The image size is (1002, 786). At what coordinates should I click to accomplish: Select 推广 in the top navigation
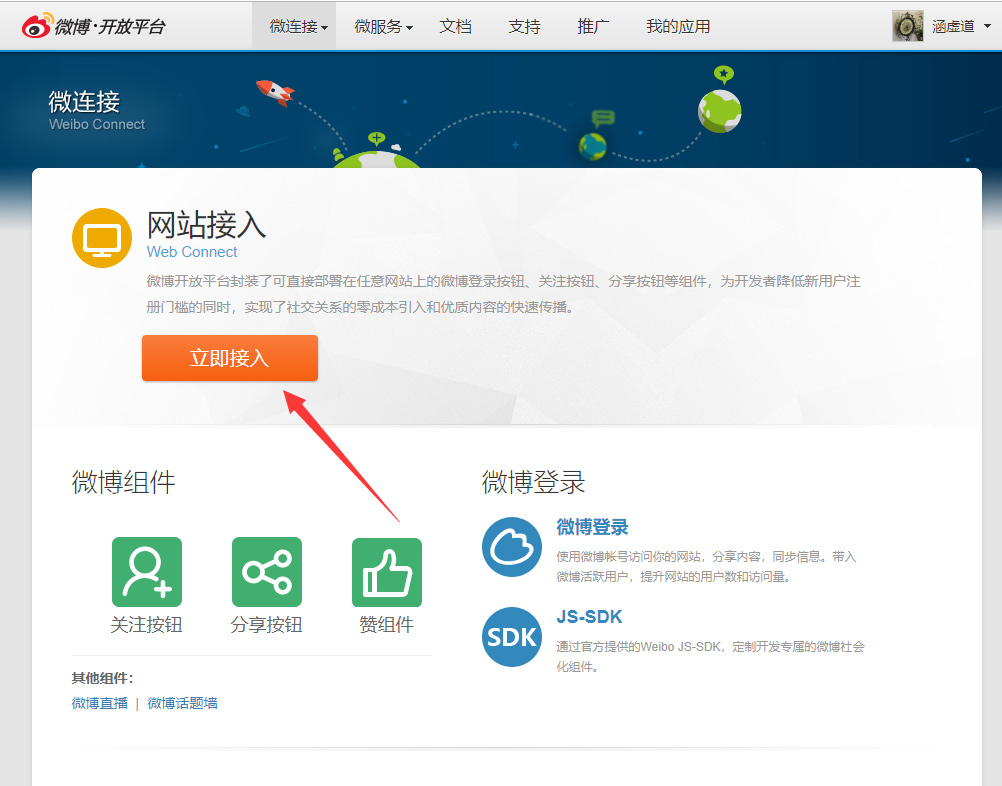click(x=593, y=27)
